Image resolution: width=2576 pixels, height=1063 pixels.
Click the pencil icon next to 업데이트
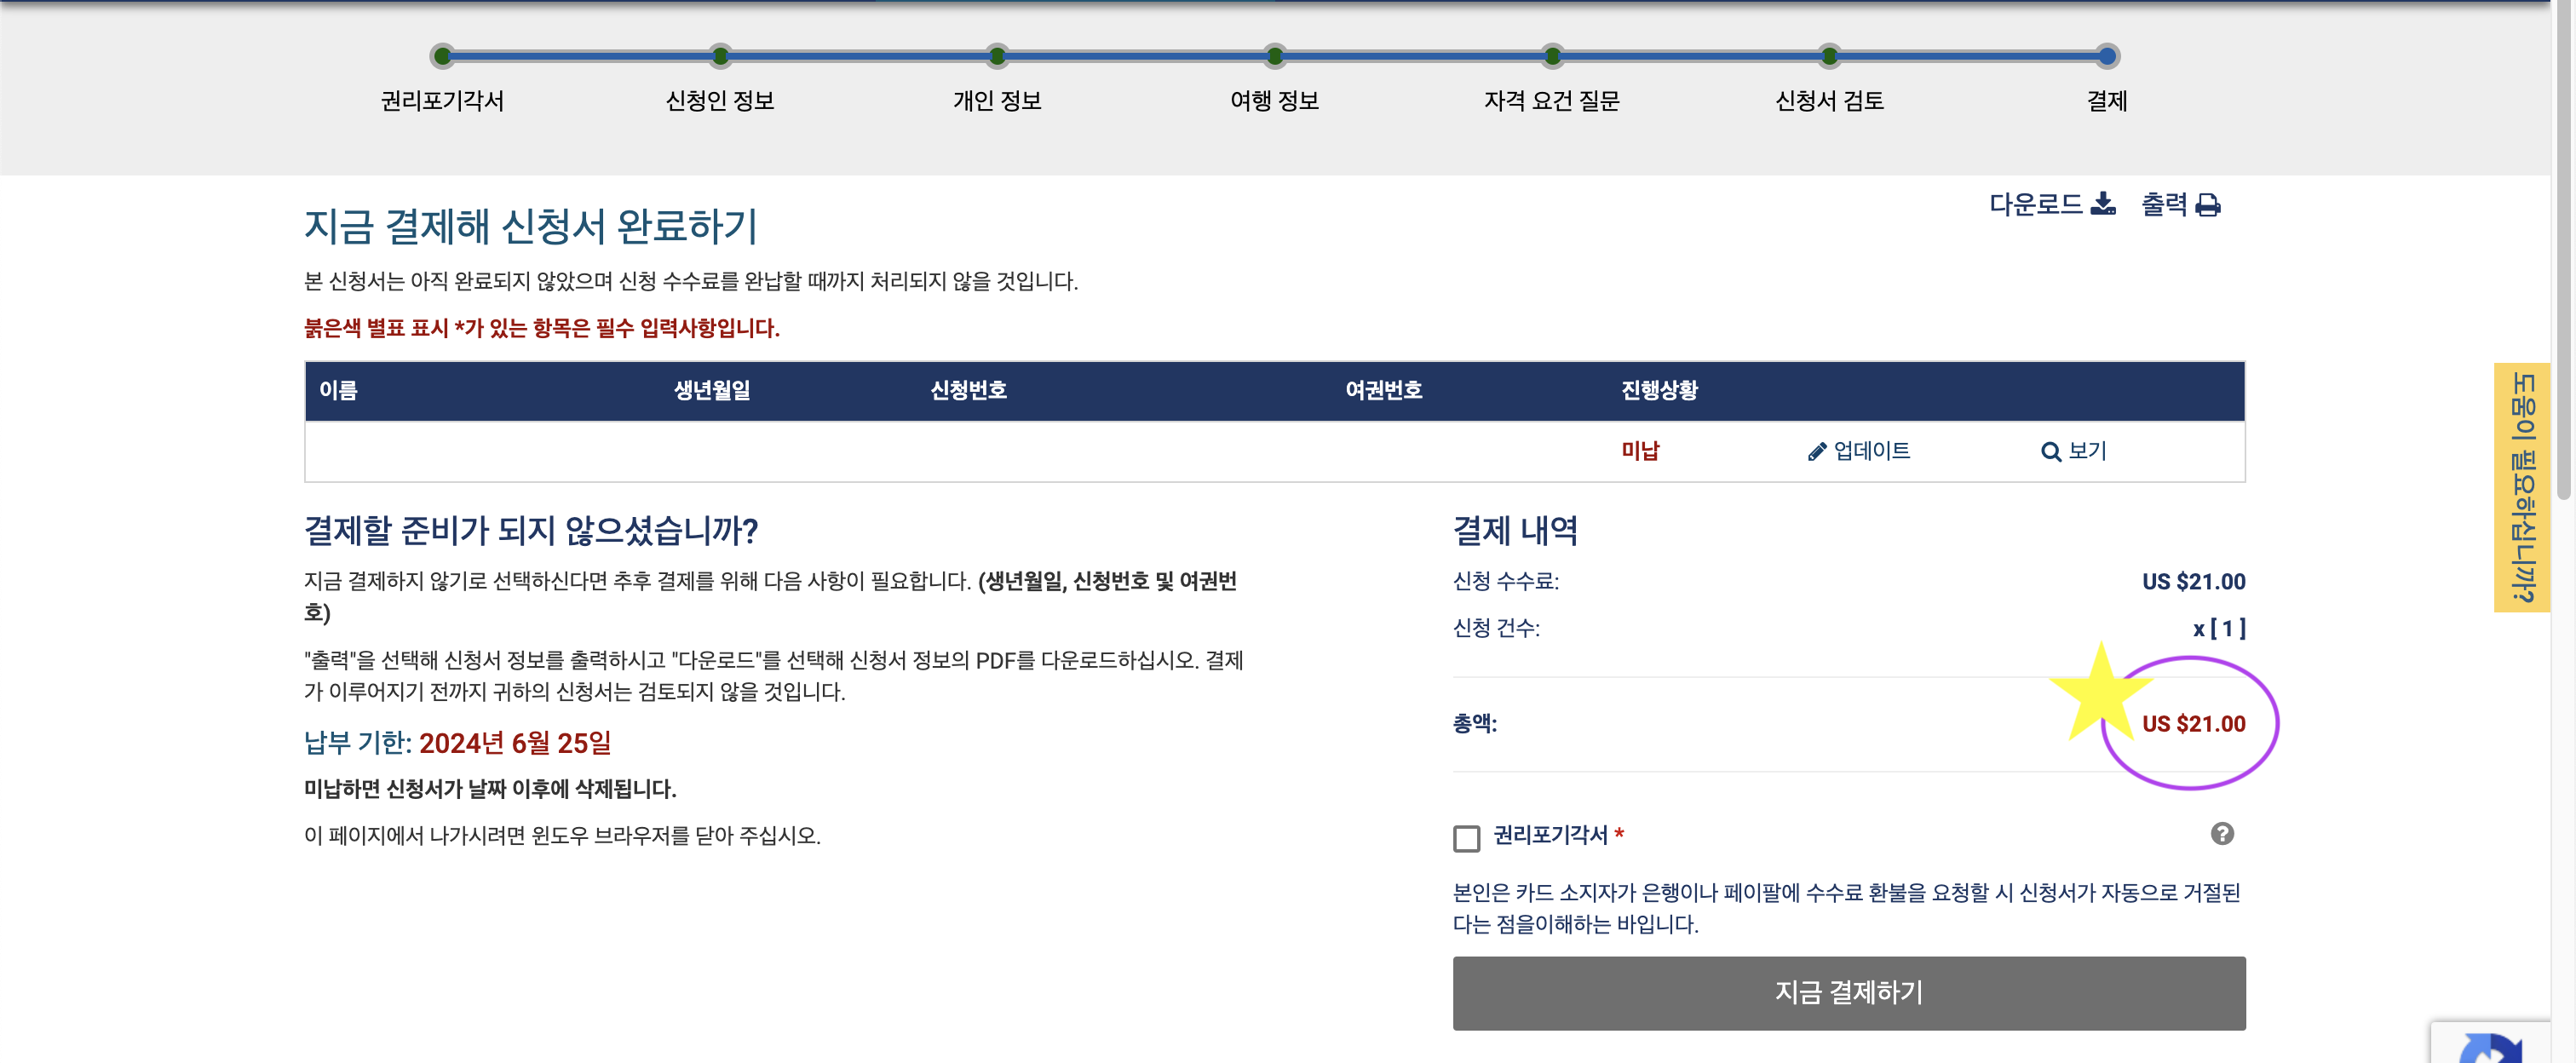tap(1817, 452)
